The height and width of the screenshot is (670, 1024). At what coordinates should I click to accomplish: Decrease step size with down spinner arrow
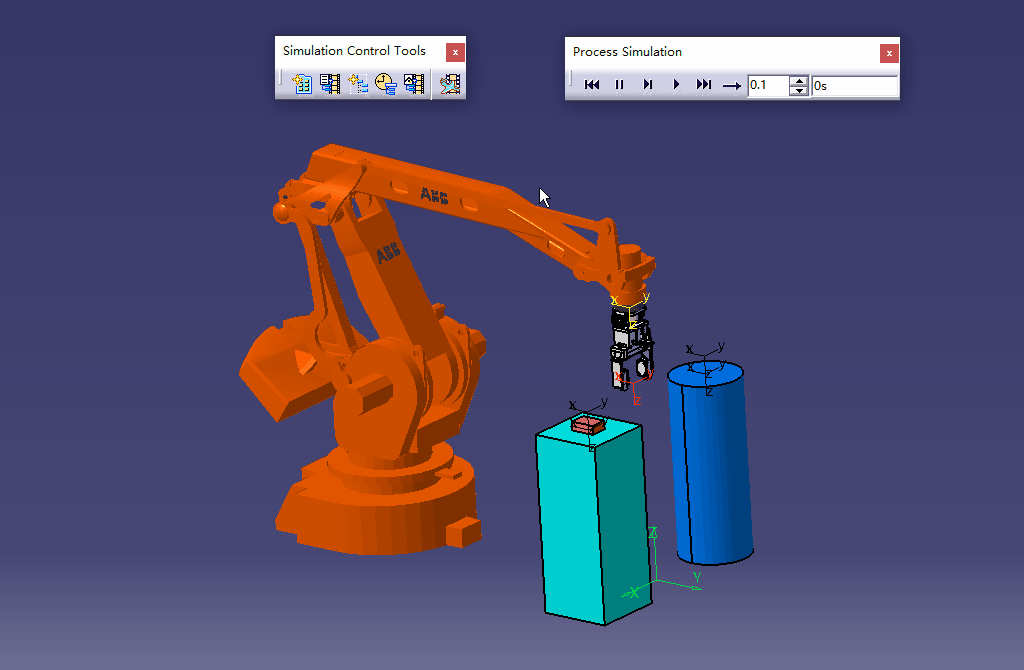pos(798,91)
